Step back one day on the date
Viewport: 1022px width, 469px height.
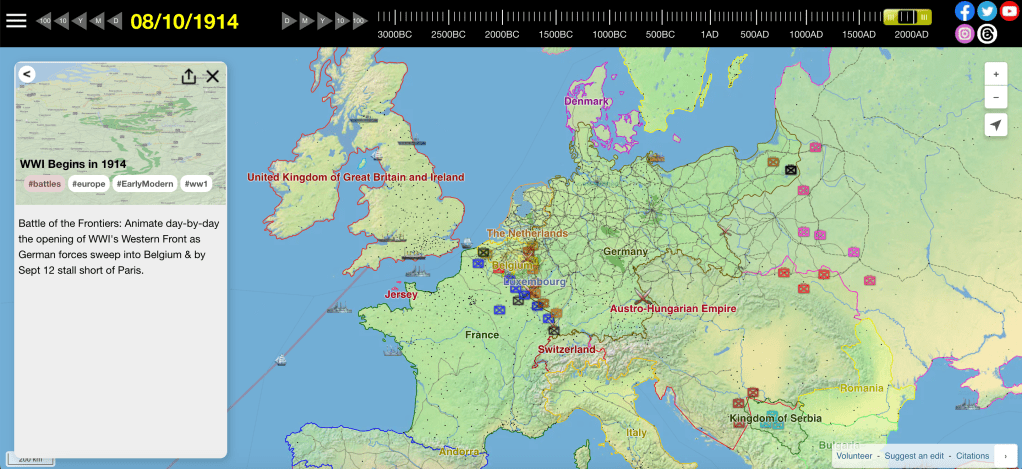116,20
